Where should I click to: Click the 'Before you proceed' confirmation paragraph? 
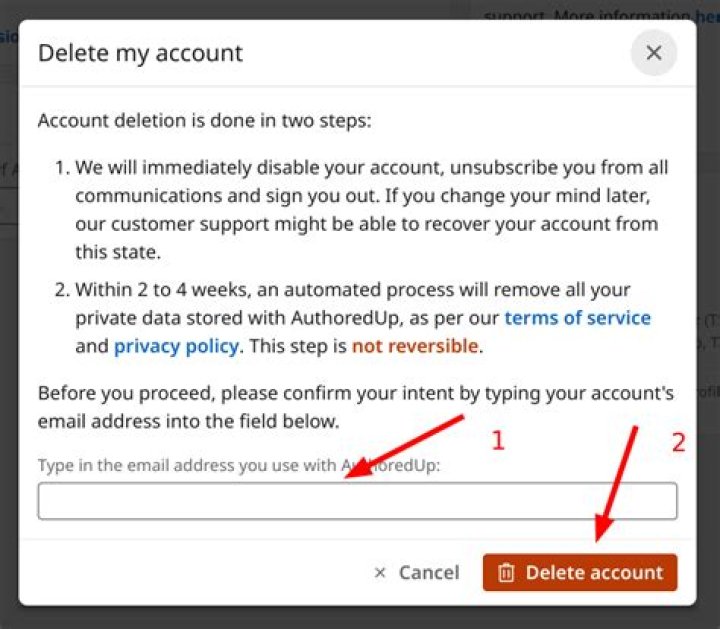pos(355,407)
